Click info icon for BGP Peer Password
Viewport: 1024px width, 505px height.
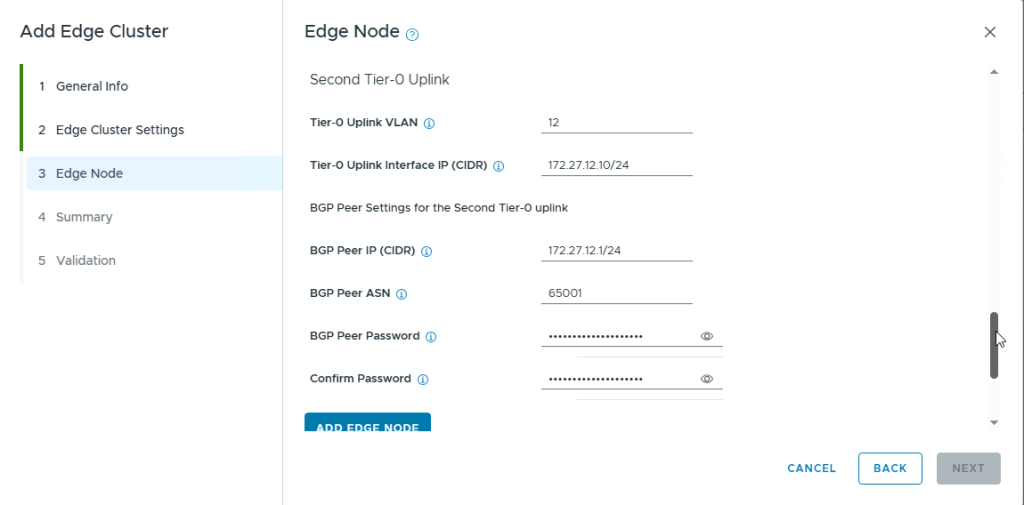pyautogui.click(x=431, y=337)
